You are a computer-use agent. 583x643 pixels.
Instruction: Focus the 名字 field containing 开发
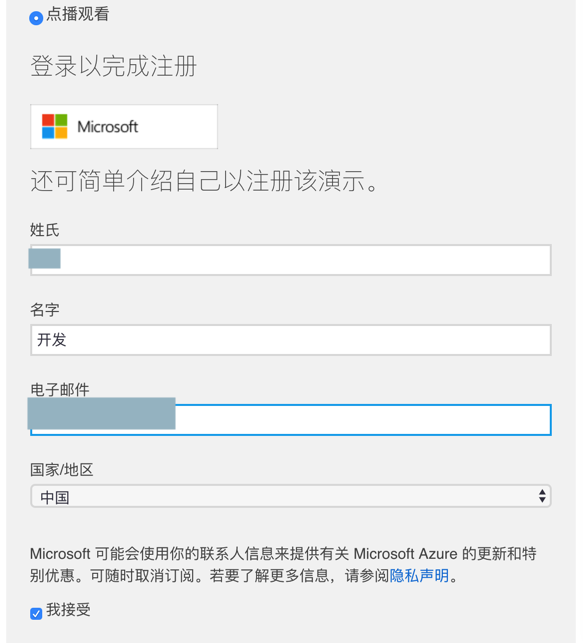(x=291, y=340)
